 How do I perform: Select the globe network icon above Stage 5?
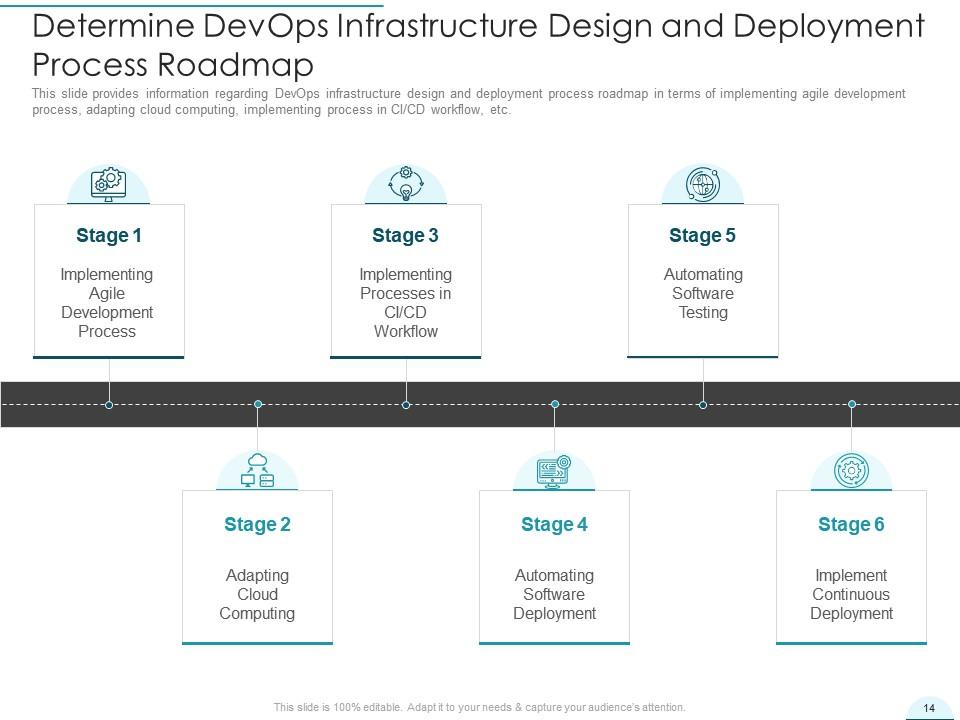[x=703, y=182]
